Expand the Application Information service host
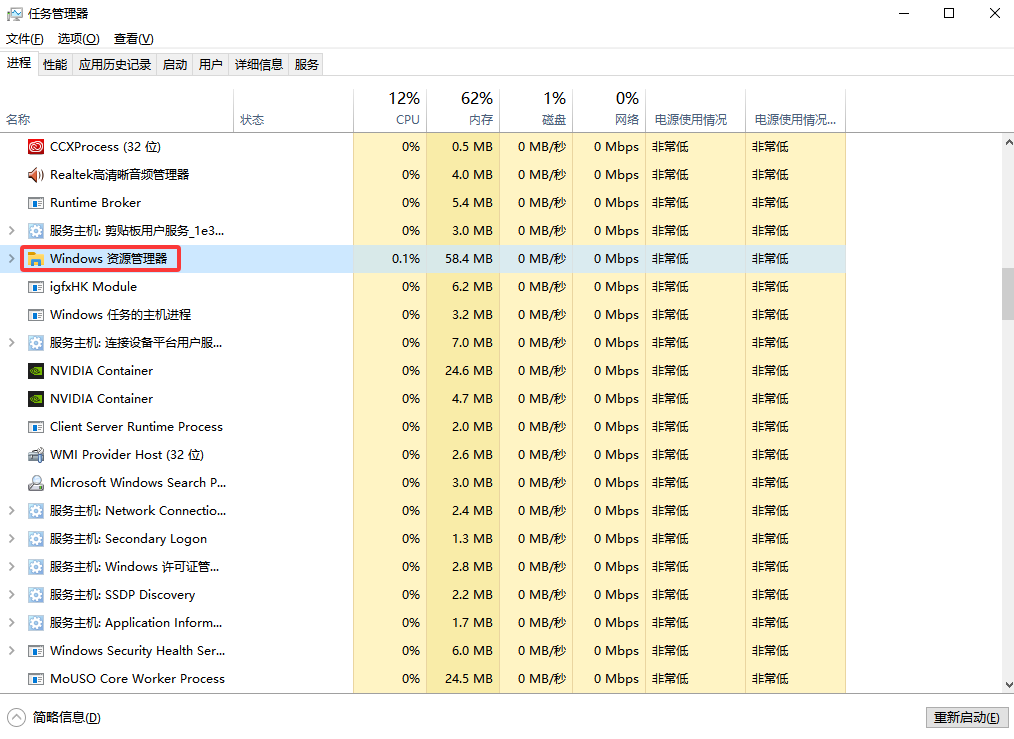Viewport: 1014px width, 739px height. 11,623
